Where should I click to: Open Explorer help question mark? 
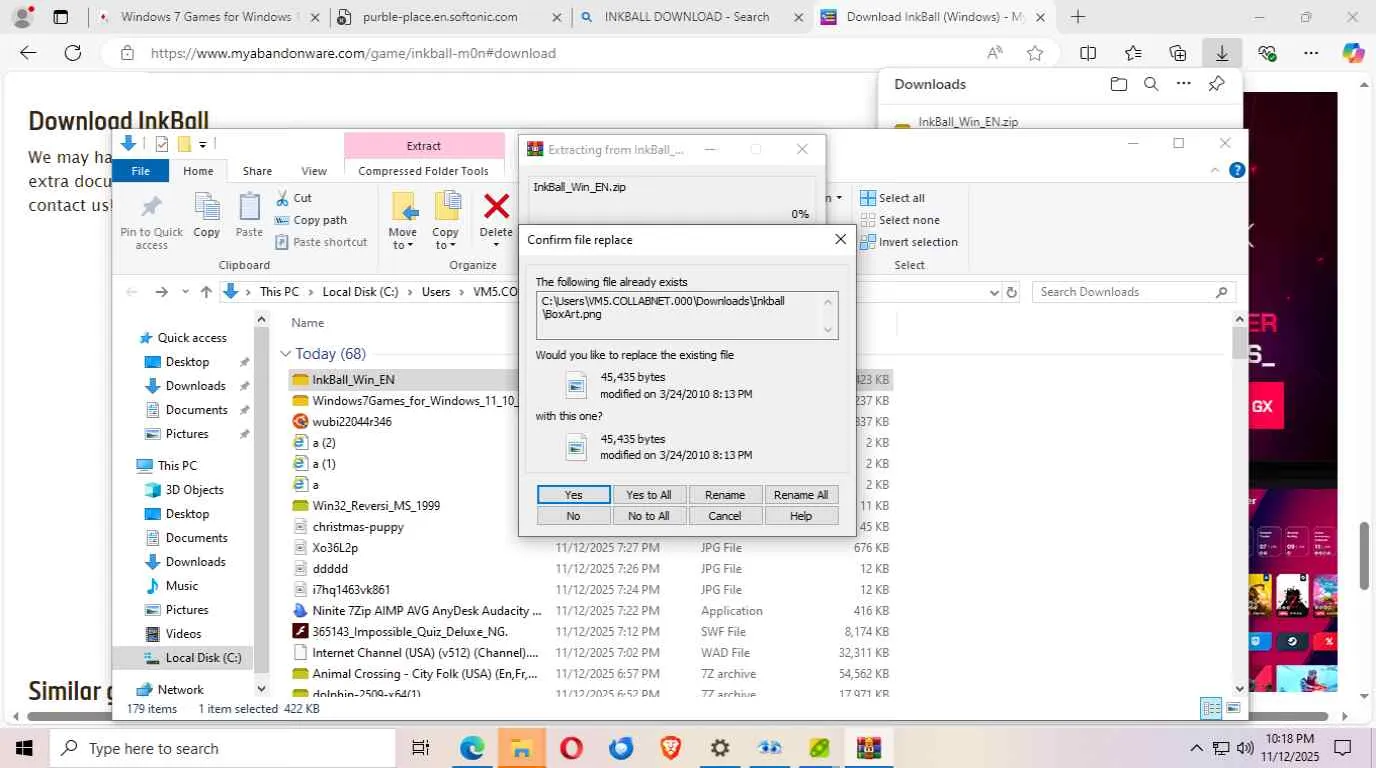pos(1237,171)
